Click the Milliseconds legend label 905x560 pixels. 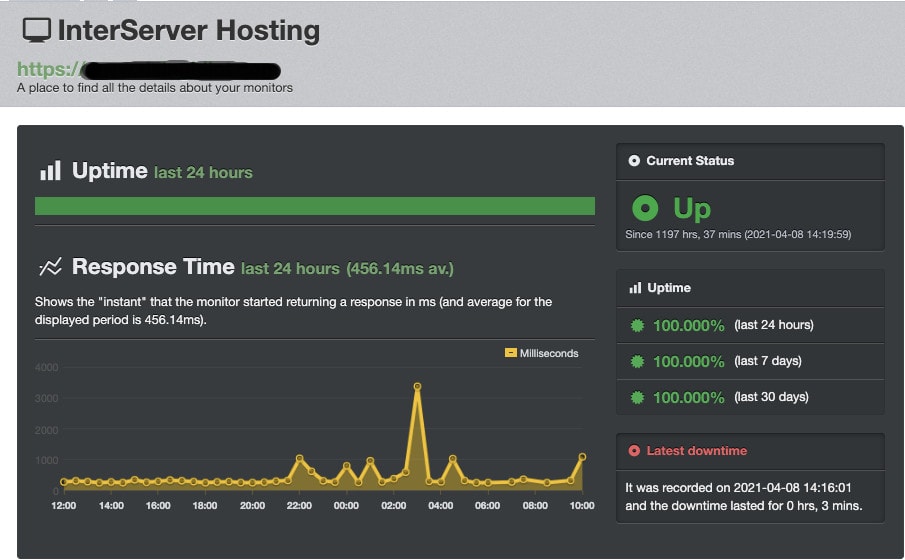[x=549, y=353]
